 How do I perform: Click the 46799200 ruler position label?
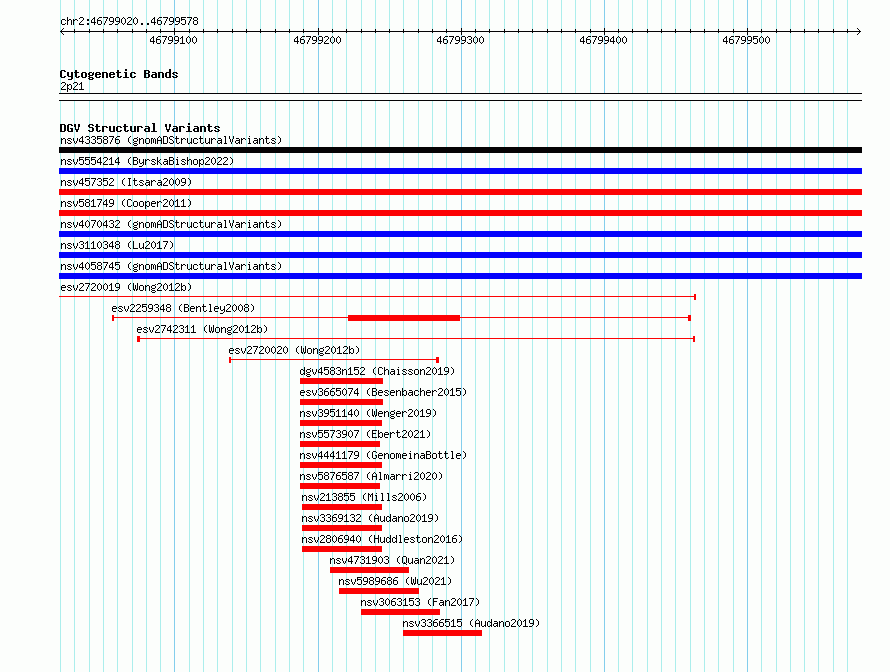click(317, 40)
